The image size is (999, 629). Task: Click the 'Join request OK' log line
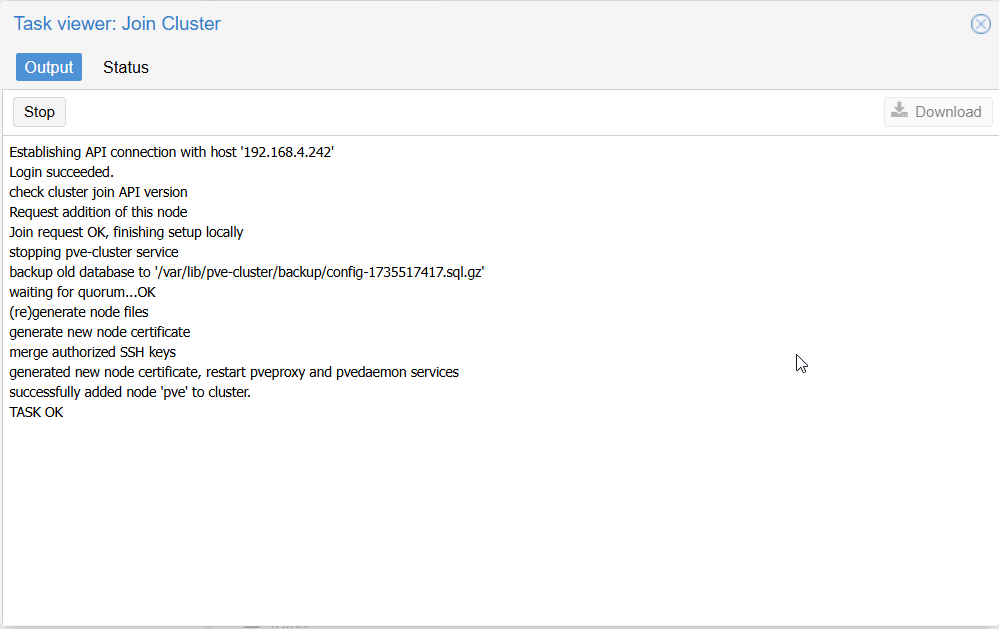click(126, 232)
